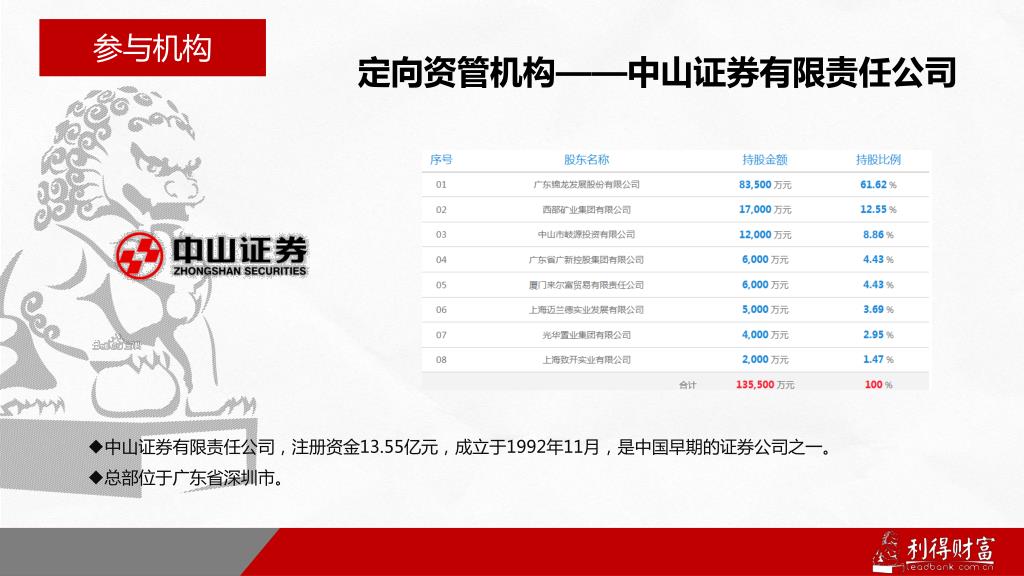Click serial number 07 in table
This screenshot has width=1024, height=576.
(x=441, y=335)
